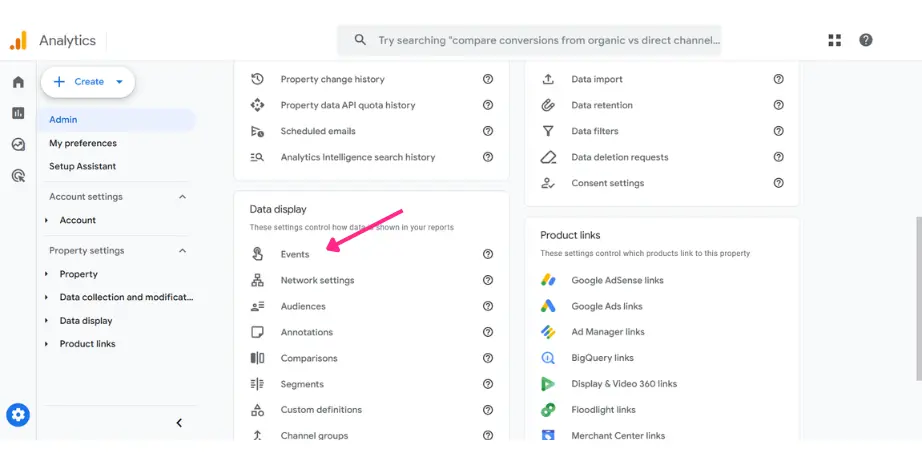Open the Home icon in left rail
Image resolution: width=922 pixels, height=460 pixels.
18,82
